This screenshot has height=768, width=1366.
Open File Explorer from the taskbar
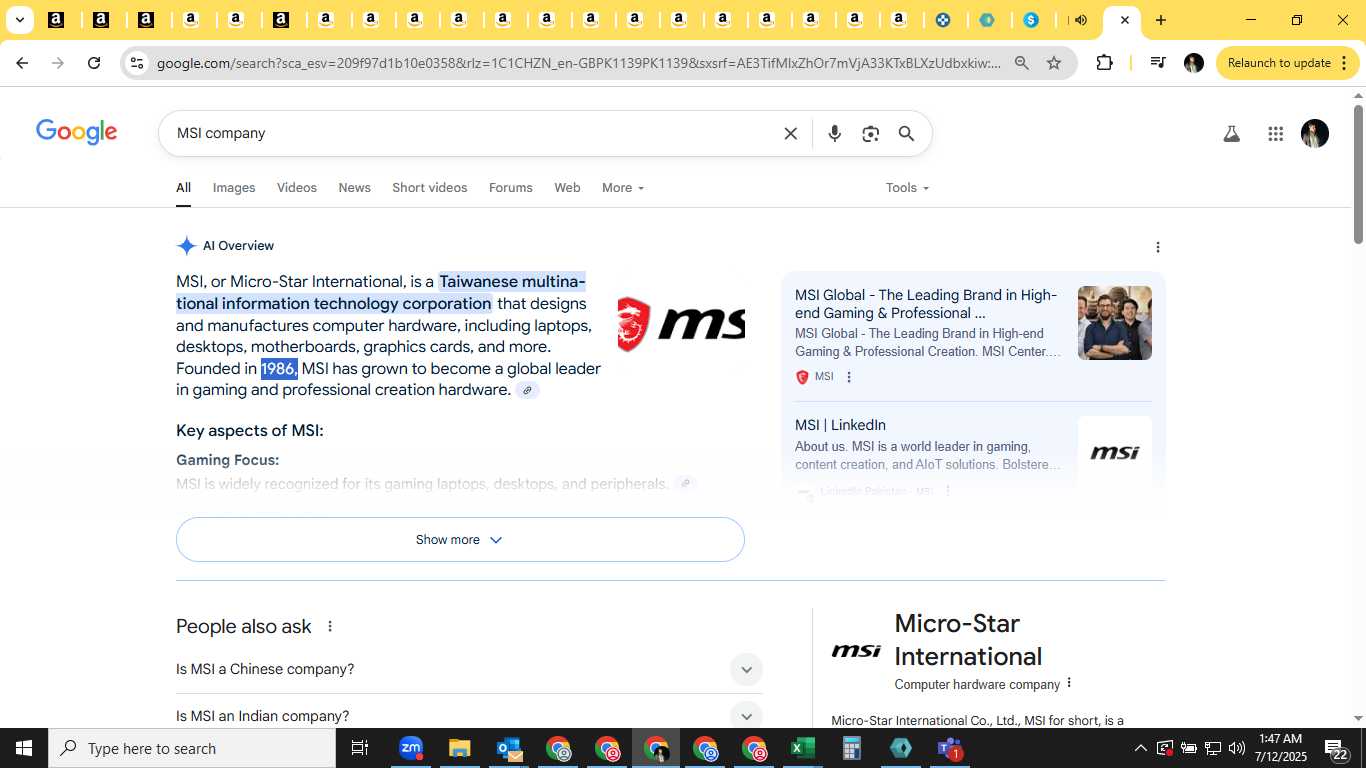pyautogui.click(x=459, y=748)
